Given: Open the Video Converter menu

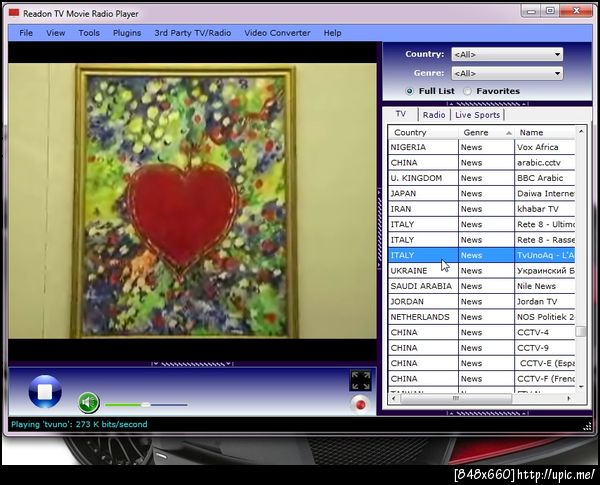Looking at the screenshot, I should (277, 33).
